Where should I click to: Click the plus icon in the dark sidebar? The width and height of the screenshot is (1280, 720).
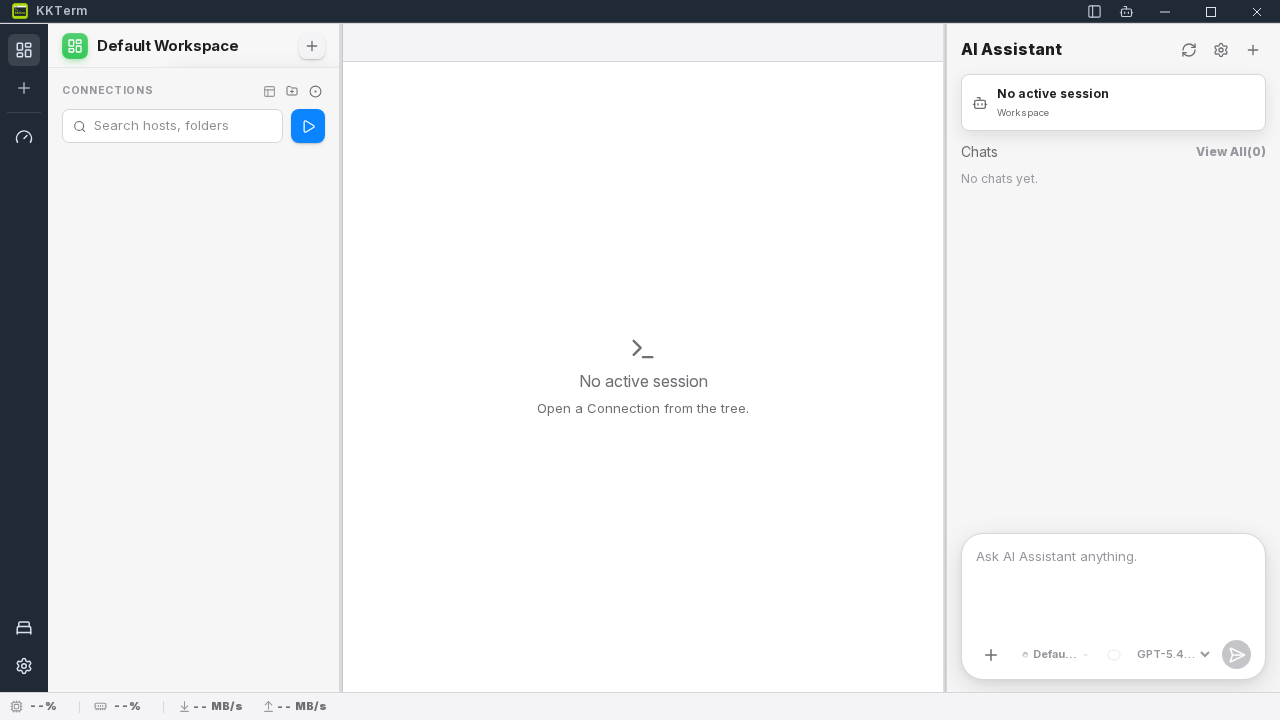point(24,88)
